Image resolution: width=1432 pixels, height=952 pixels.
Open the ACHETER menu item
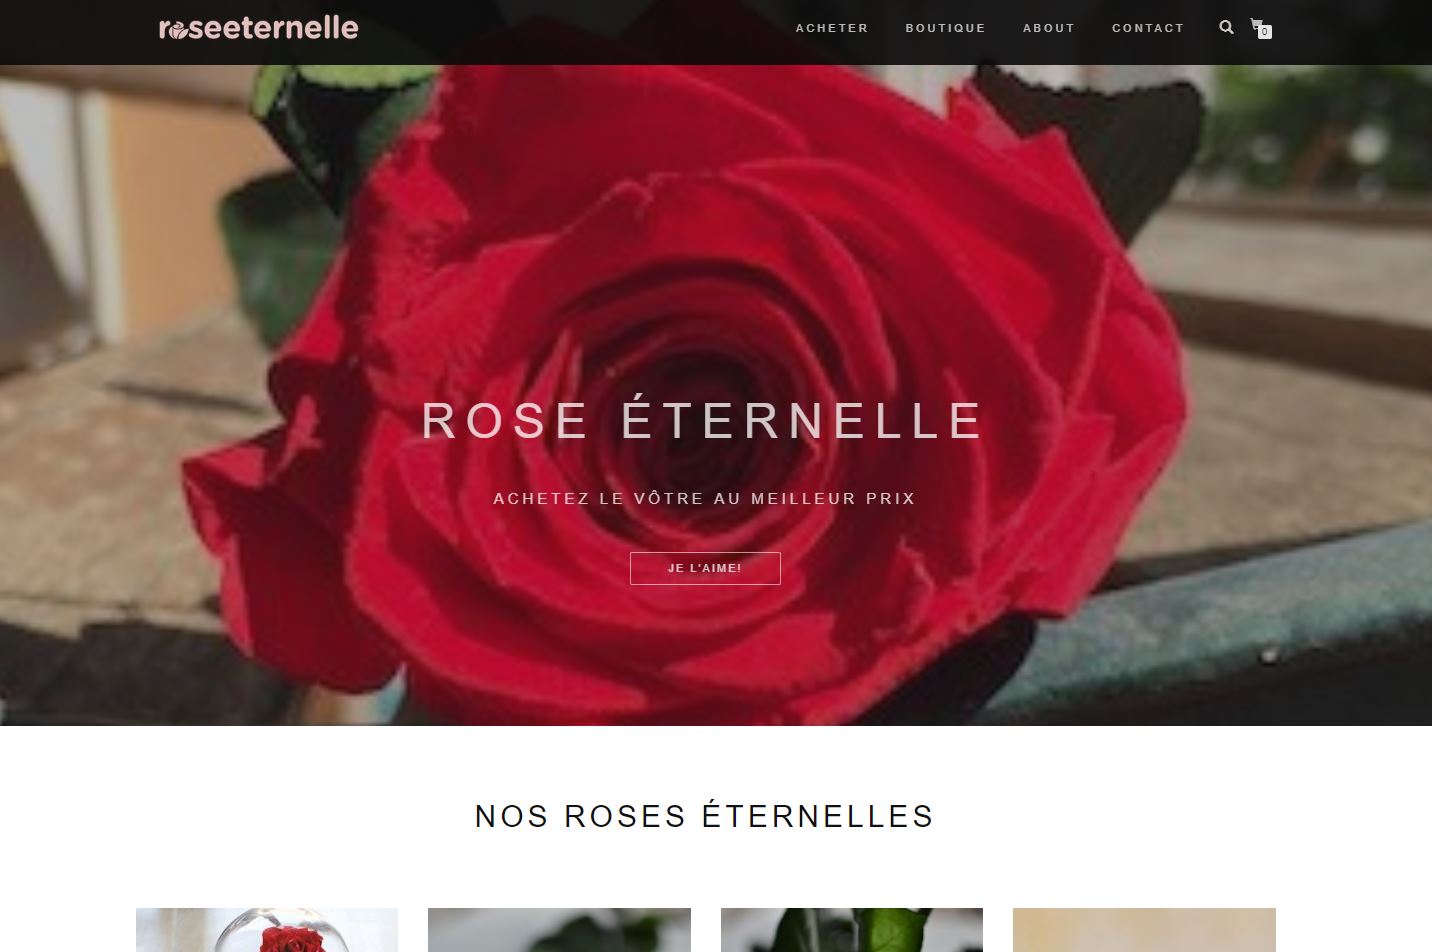click(832, 28)
